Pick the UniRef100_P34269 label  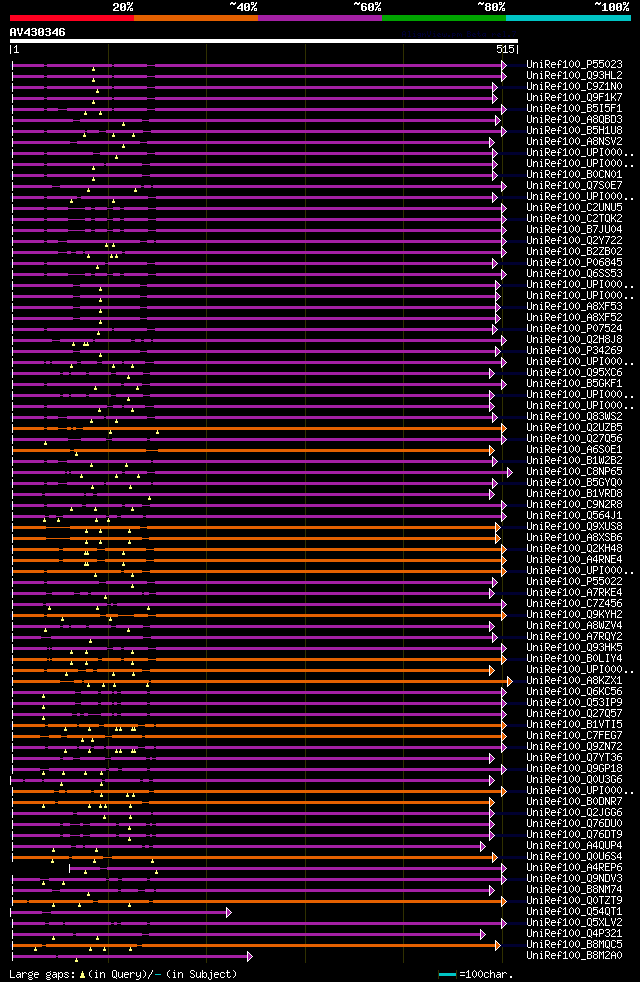pos(574,351)
